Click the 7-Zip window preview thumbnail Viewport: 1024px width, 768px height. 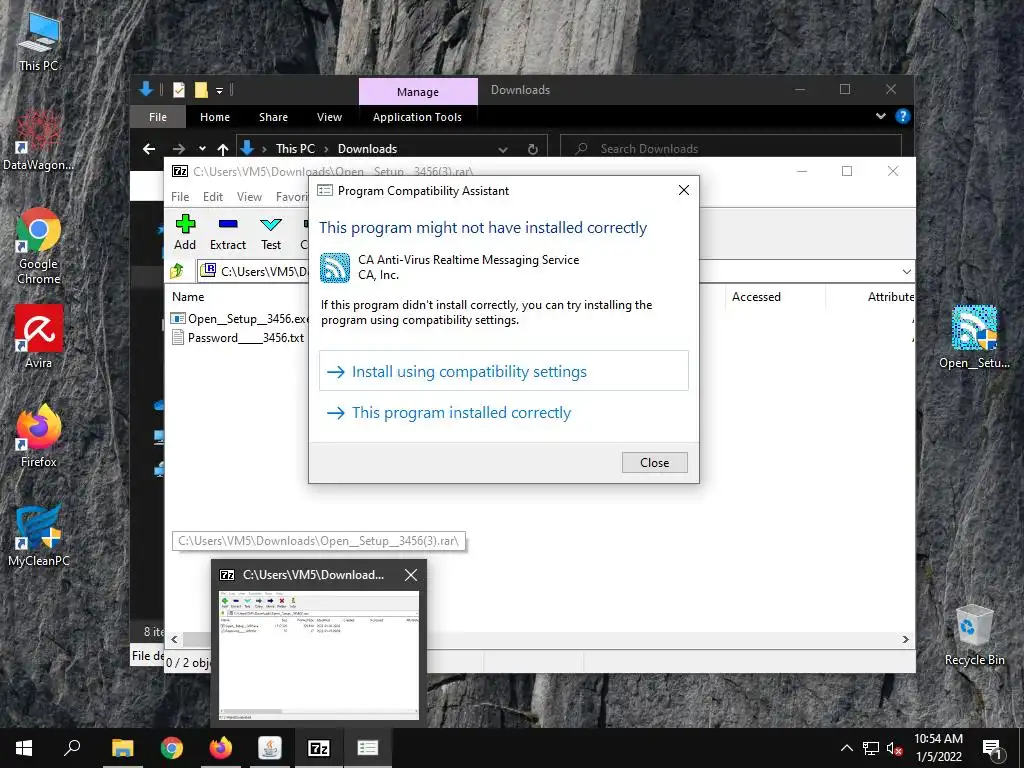[319, 655]
